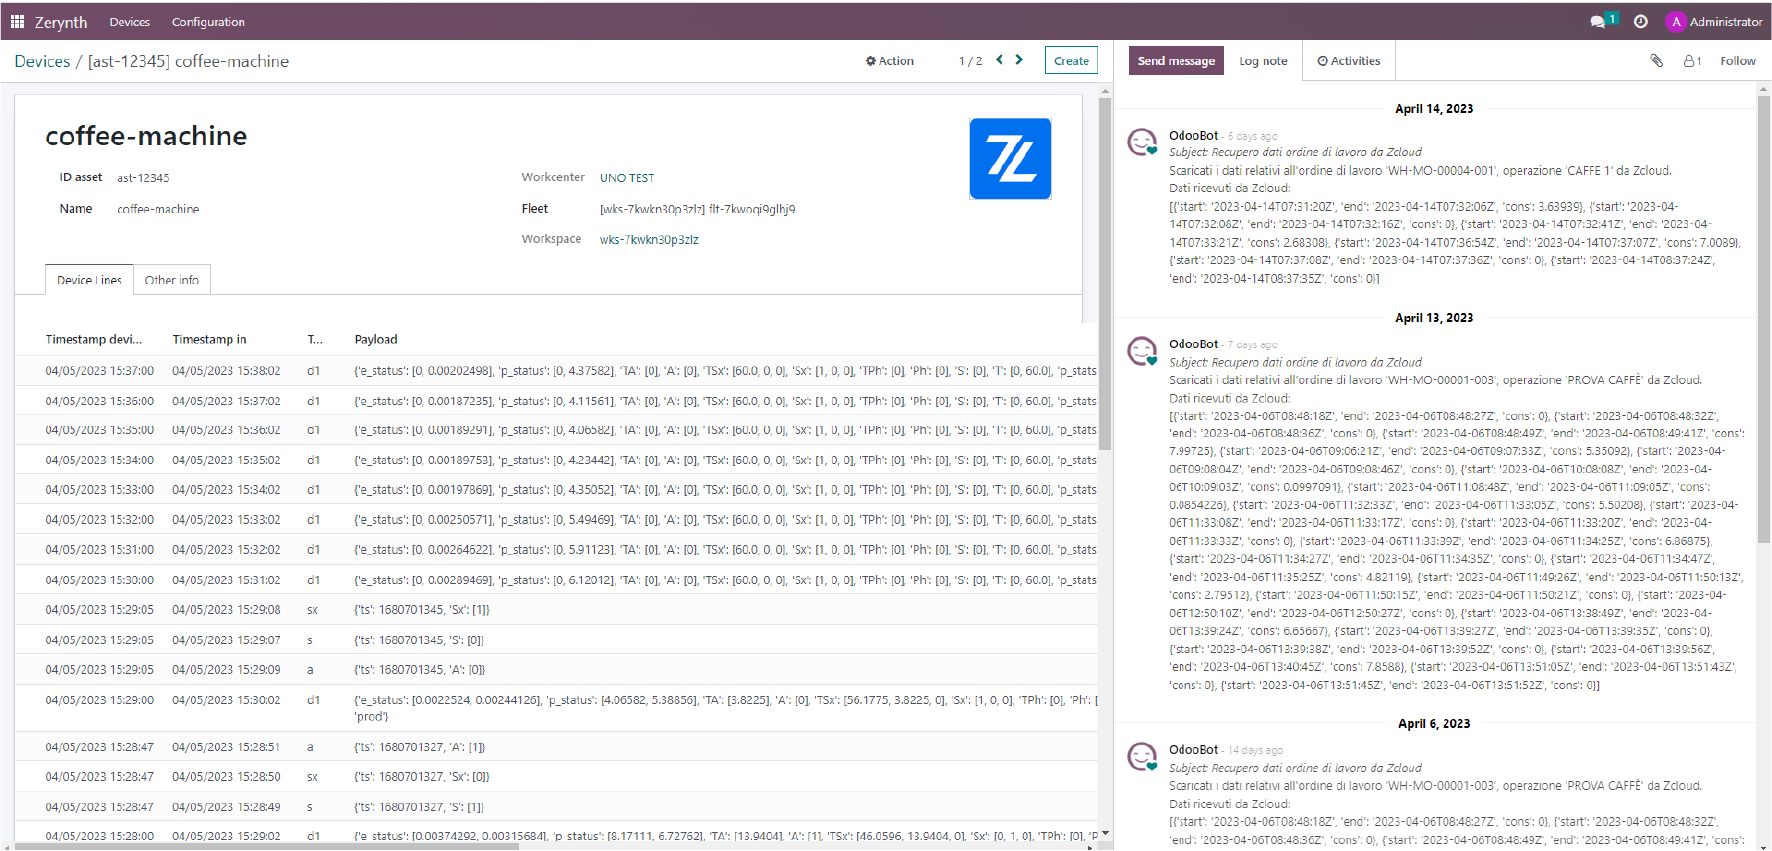Open the activities clock icon in navbar
The width and height of the screenshot is (1772, 851).
click(1640, 21)
